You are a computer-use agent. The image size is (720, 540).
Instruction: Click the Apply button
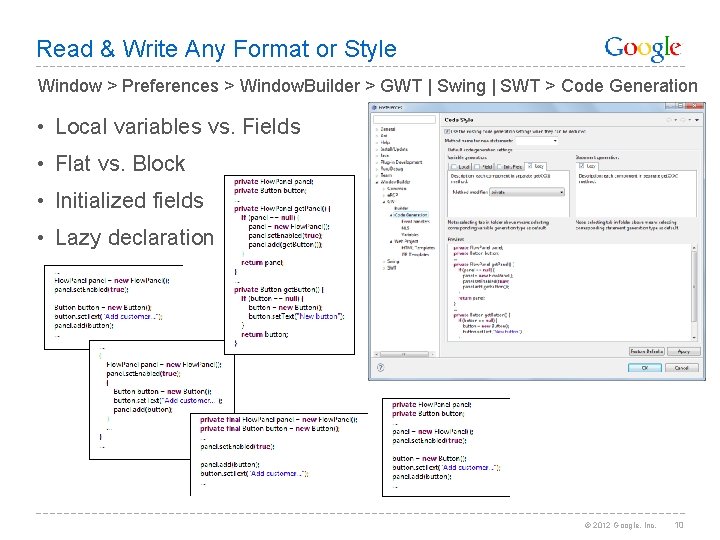click(684, 351)
